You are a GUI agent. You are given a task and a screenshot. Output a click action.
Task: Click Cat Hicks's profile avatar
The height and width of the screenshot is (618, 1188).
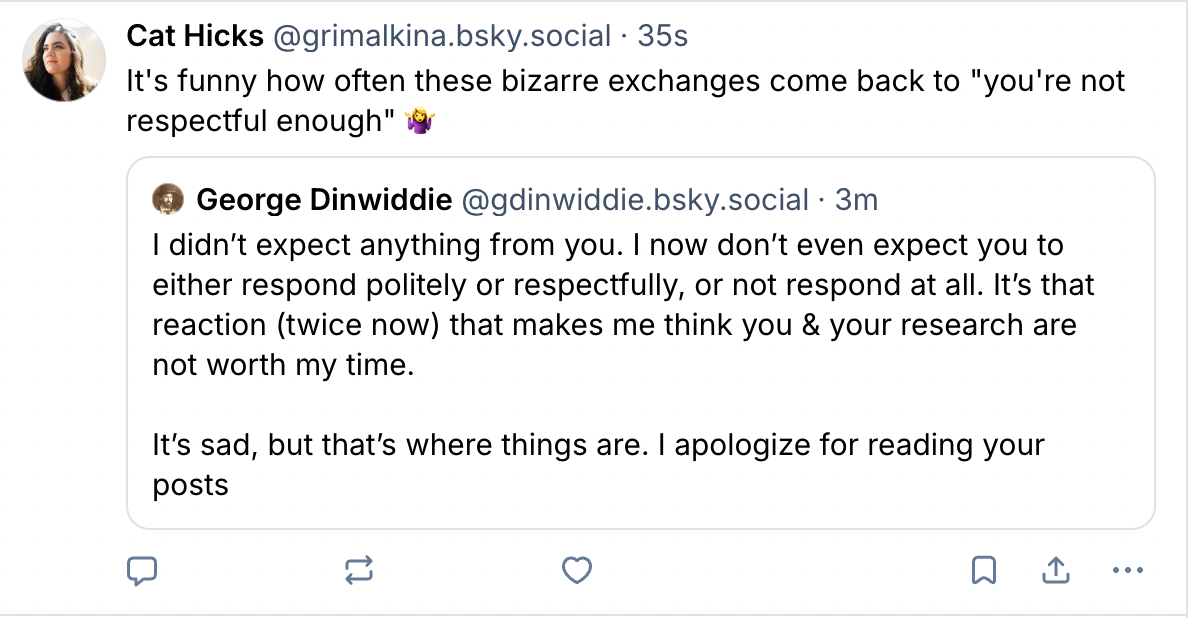pos(64,61)
